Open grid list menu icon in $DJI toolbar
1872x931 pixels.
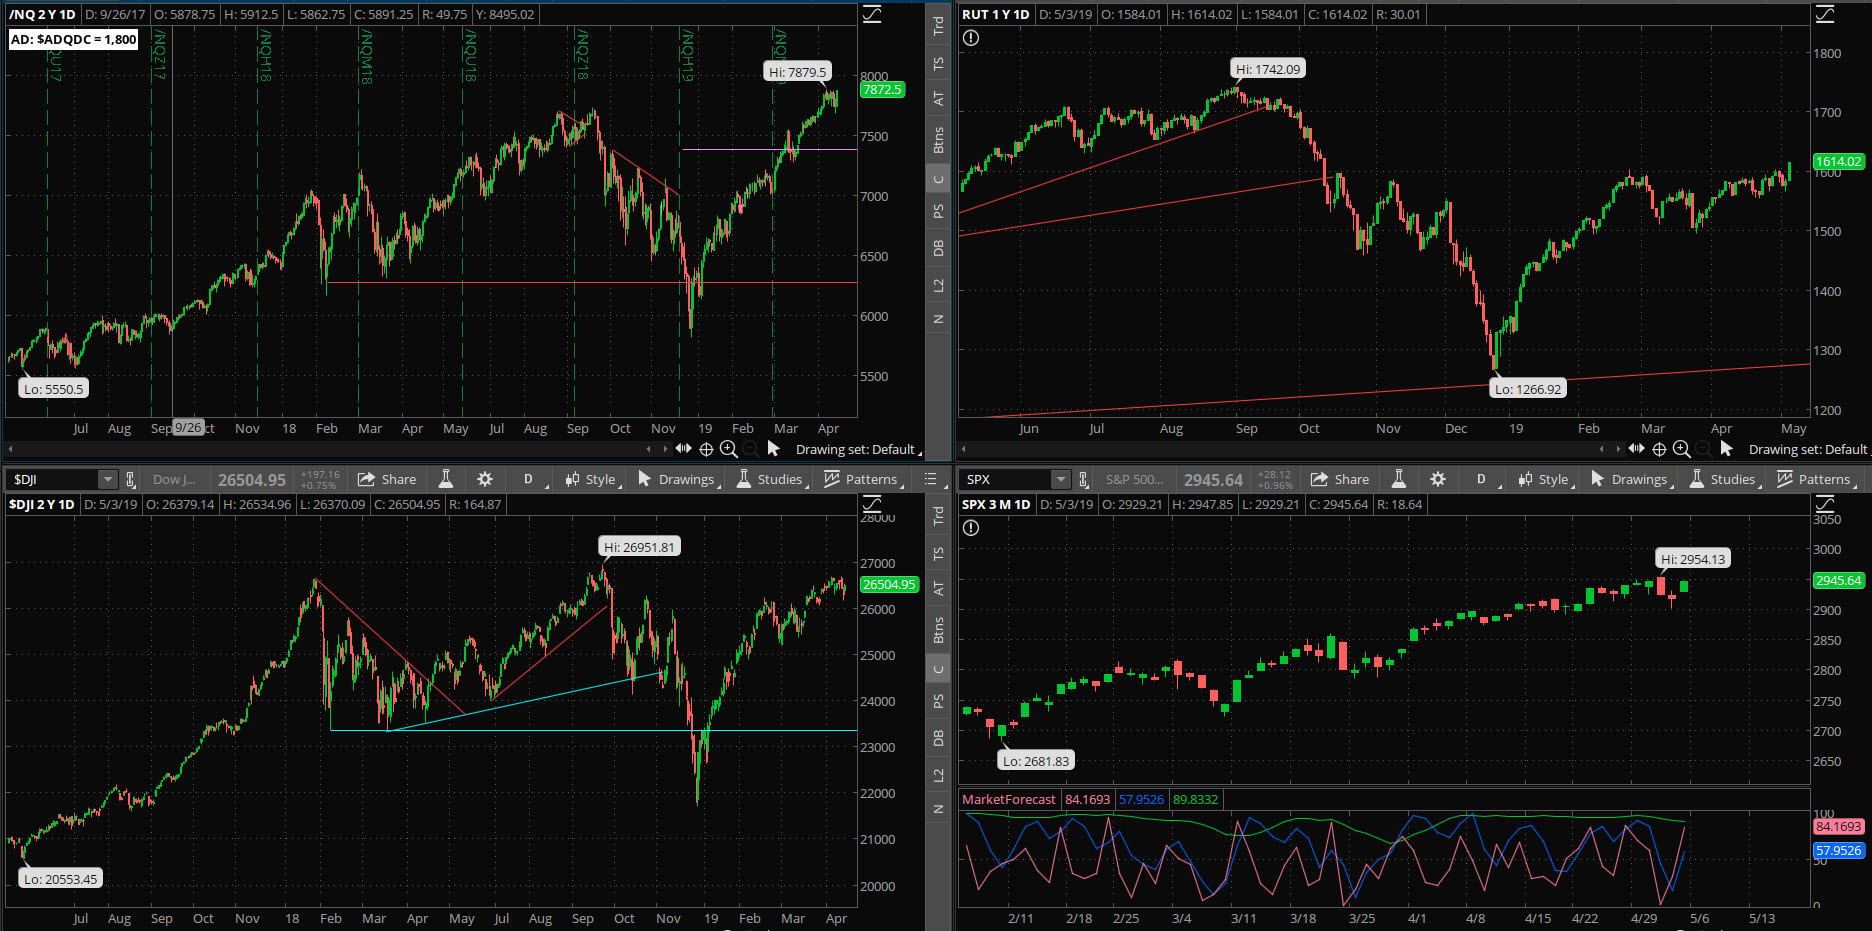[930, 479]
